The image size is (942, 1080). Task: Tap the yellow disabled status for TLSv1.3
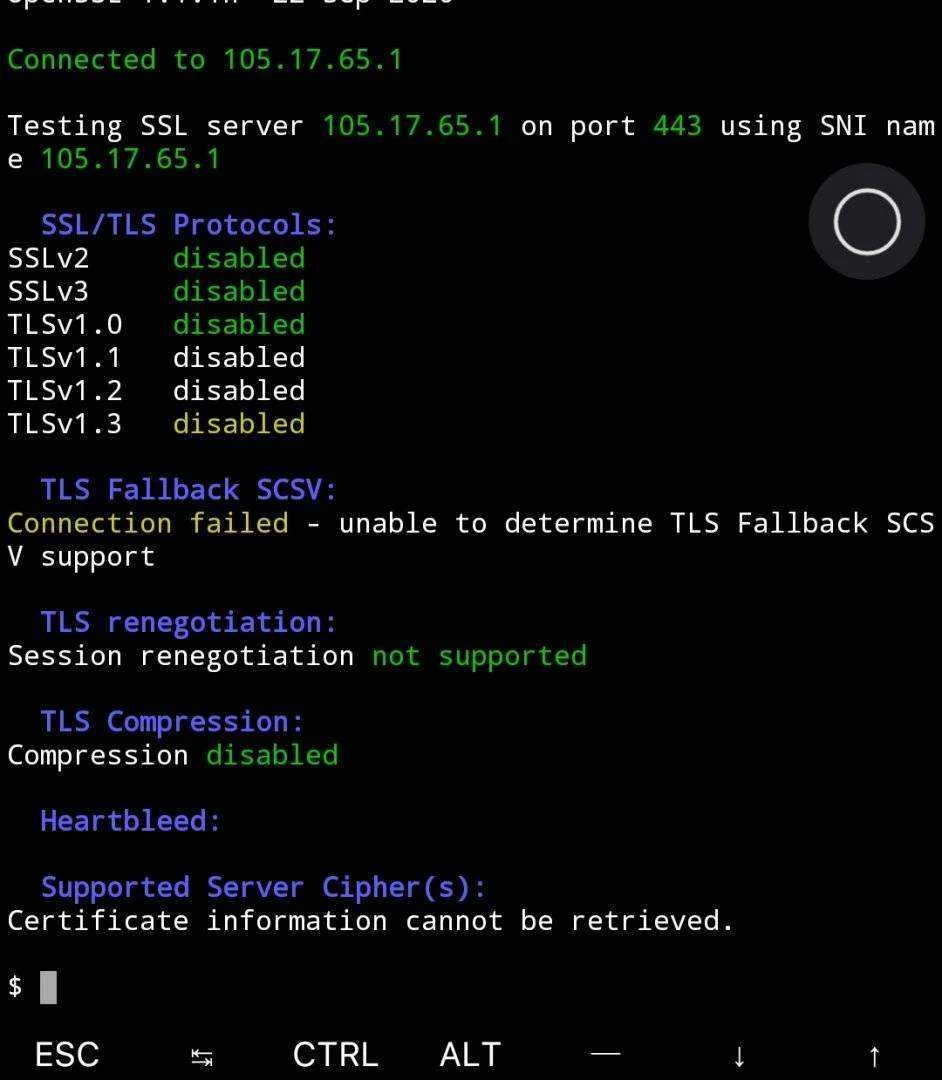coord(239,424)
